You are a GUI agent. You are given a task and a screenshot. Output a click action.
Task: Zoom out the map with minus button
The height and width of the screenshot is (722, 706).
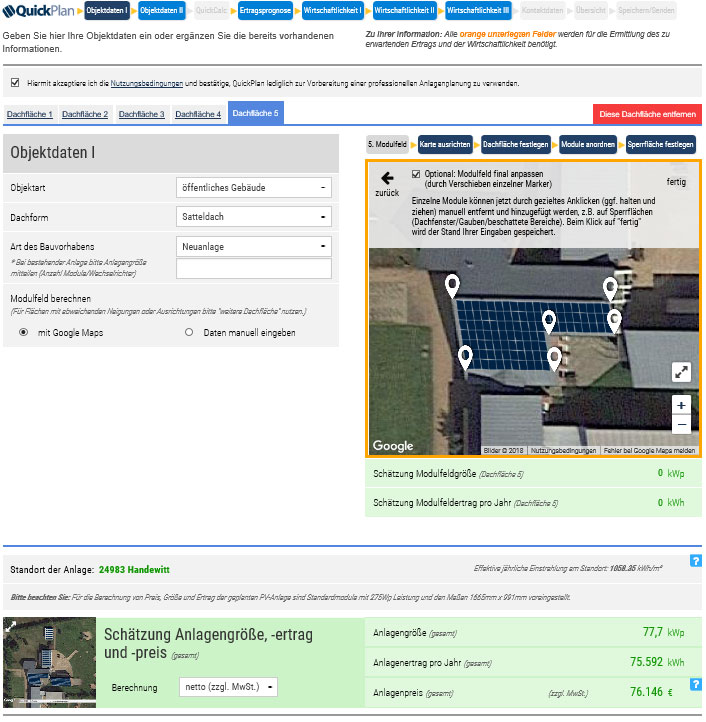[x=681, y=425]
